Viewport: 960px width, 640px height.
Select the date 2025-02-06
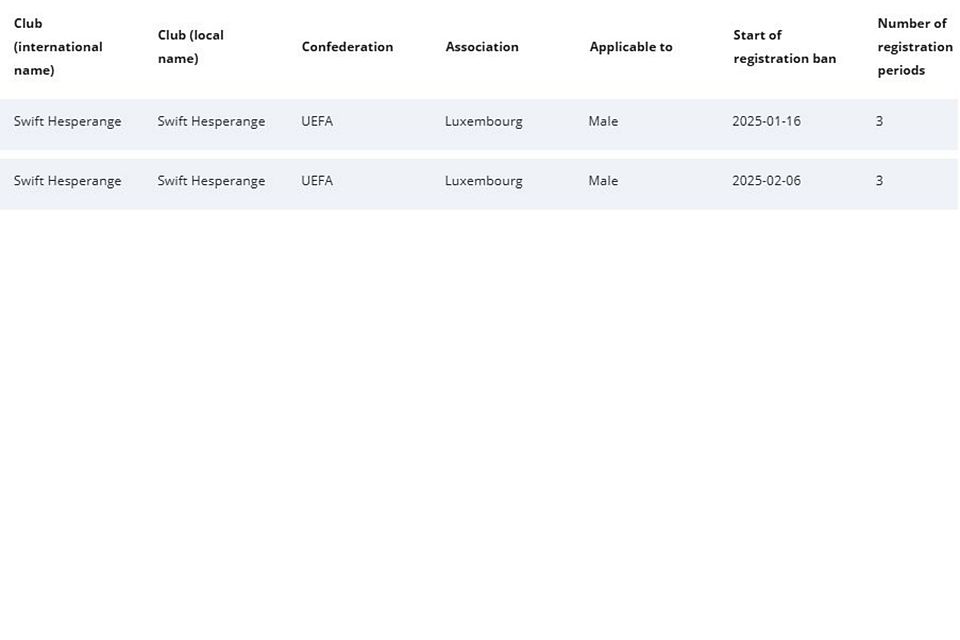coord(766,181)
